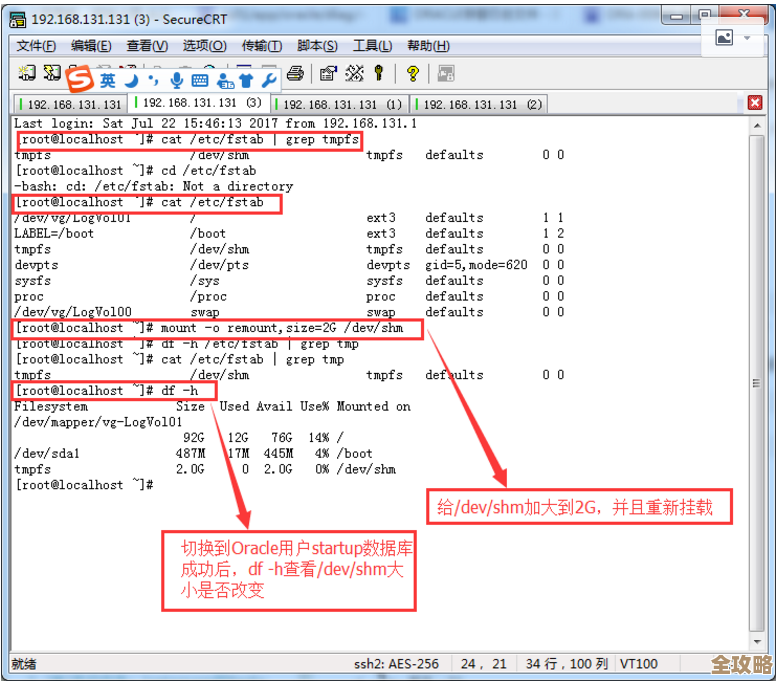
Task: Open the 选项(O) menu
Action: point(203,46)
